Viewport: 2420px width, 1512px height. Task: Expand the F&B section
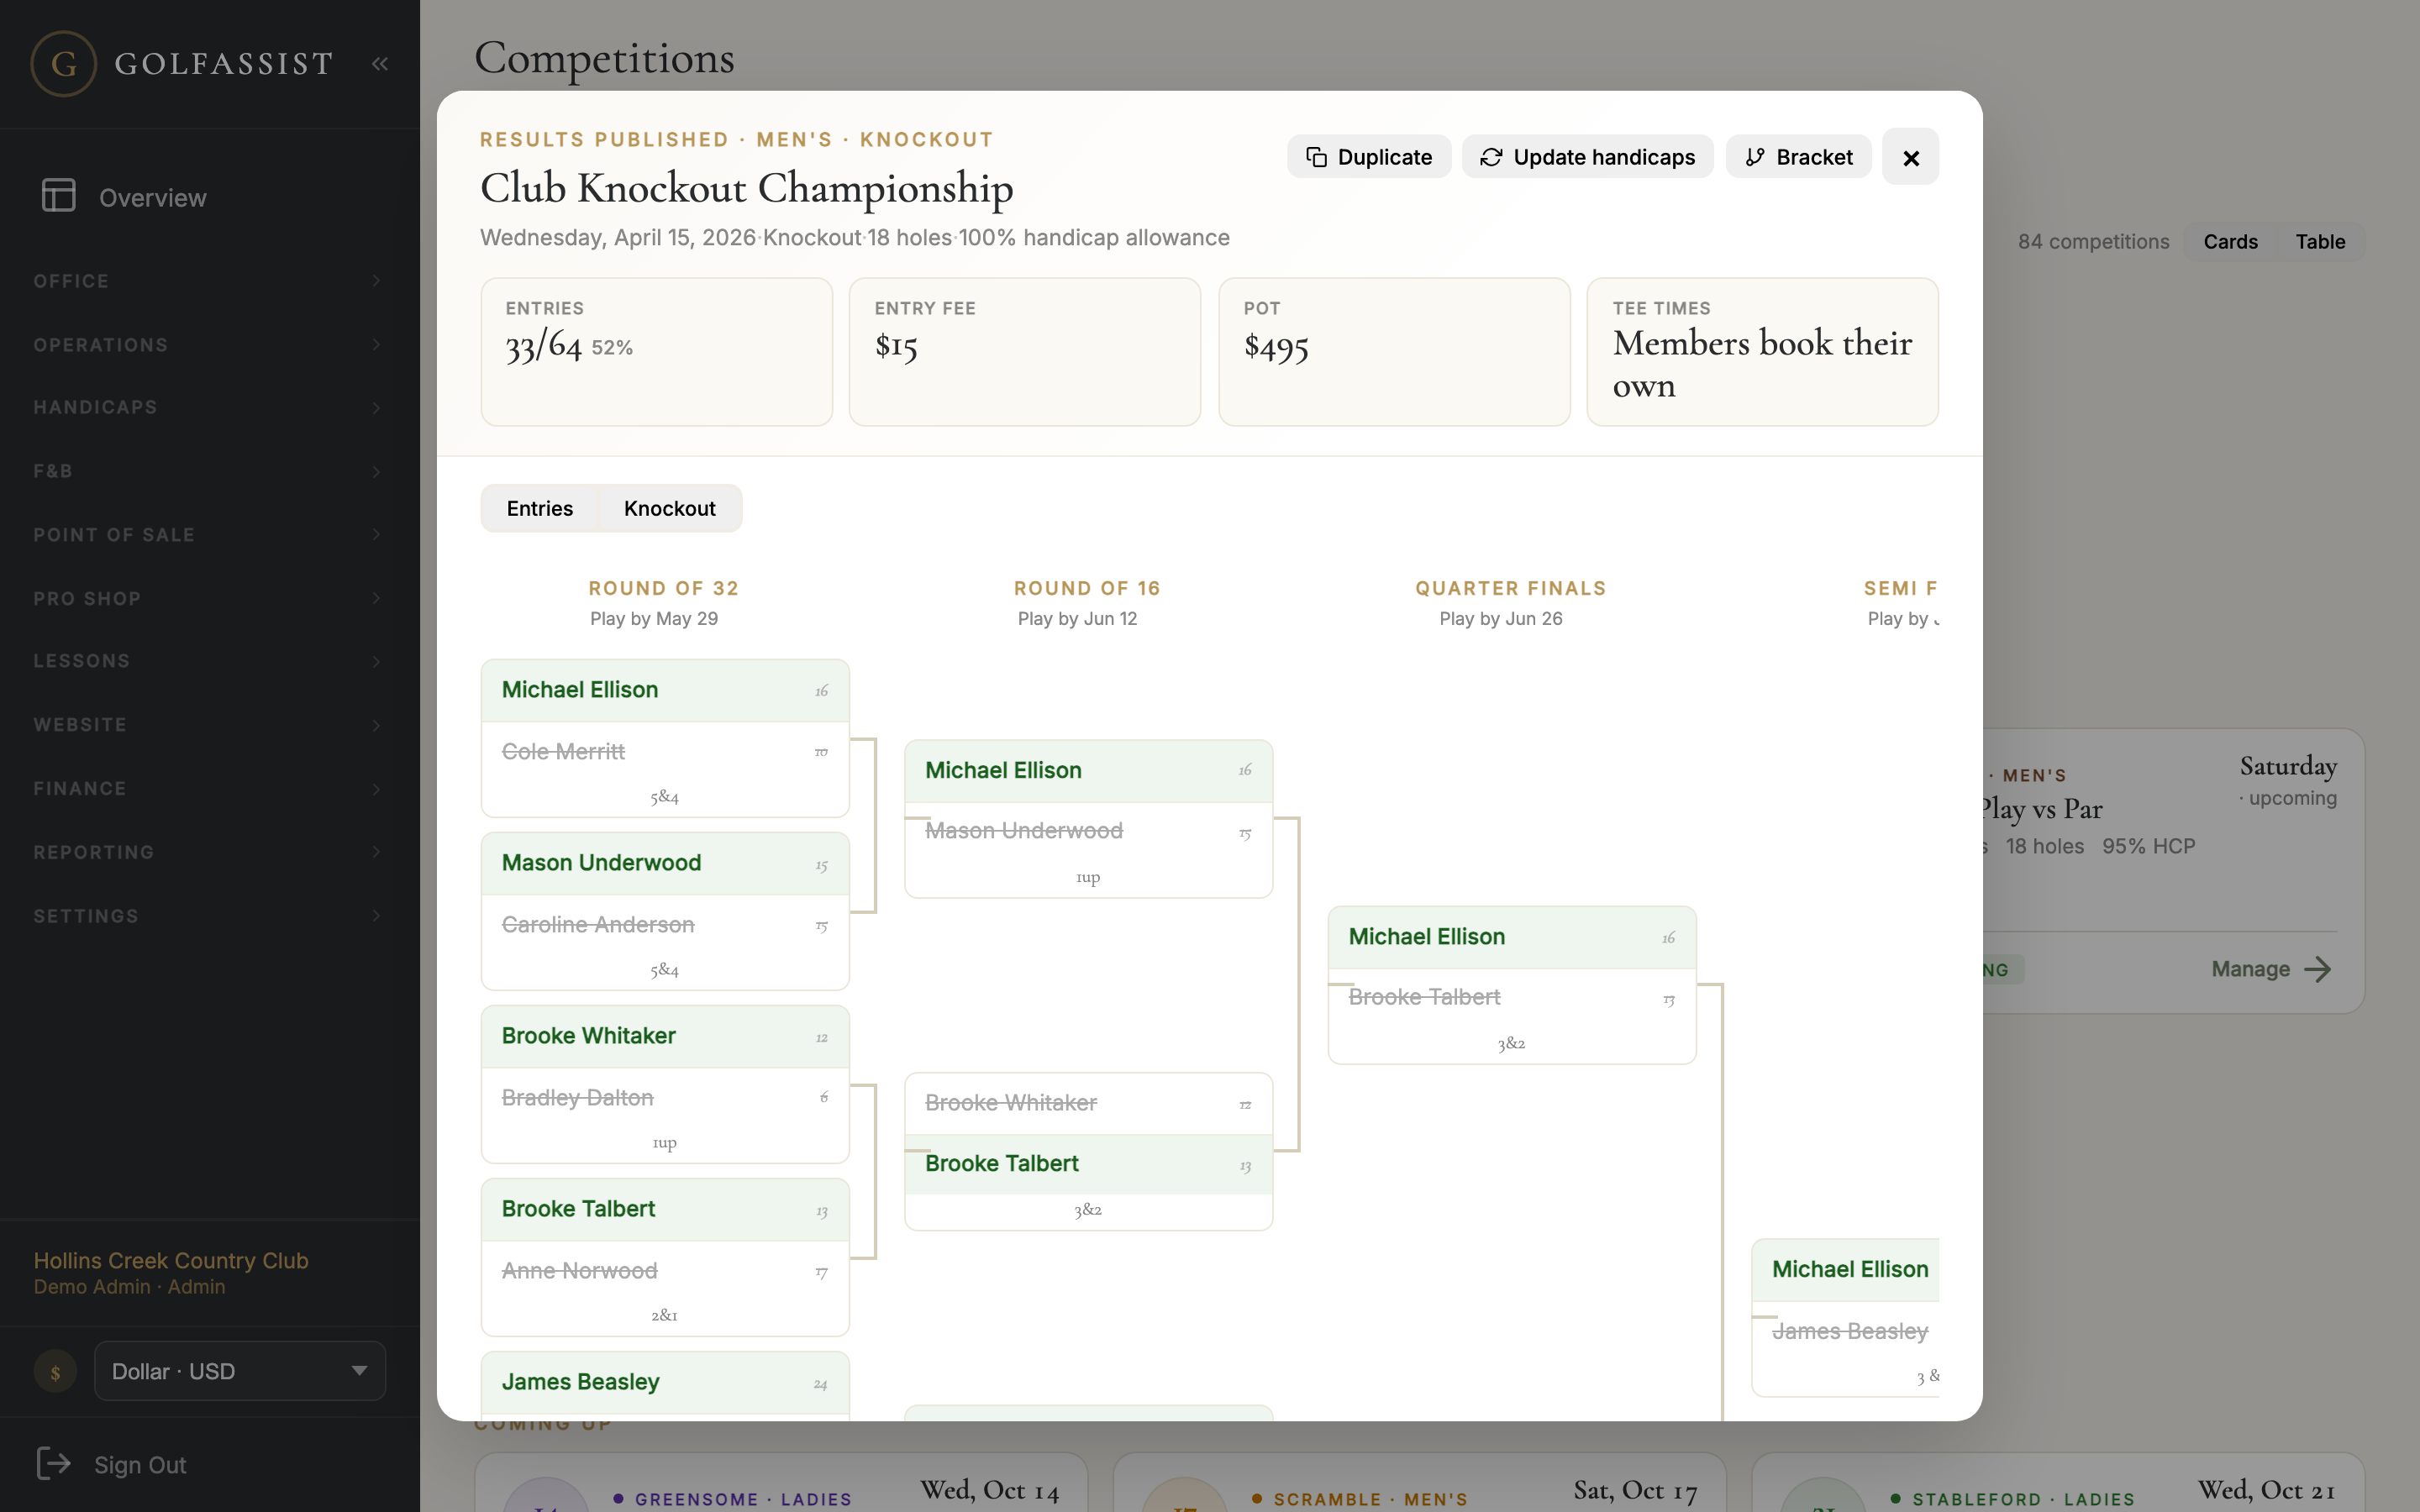tap(210, 471)
